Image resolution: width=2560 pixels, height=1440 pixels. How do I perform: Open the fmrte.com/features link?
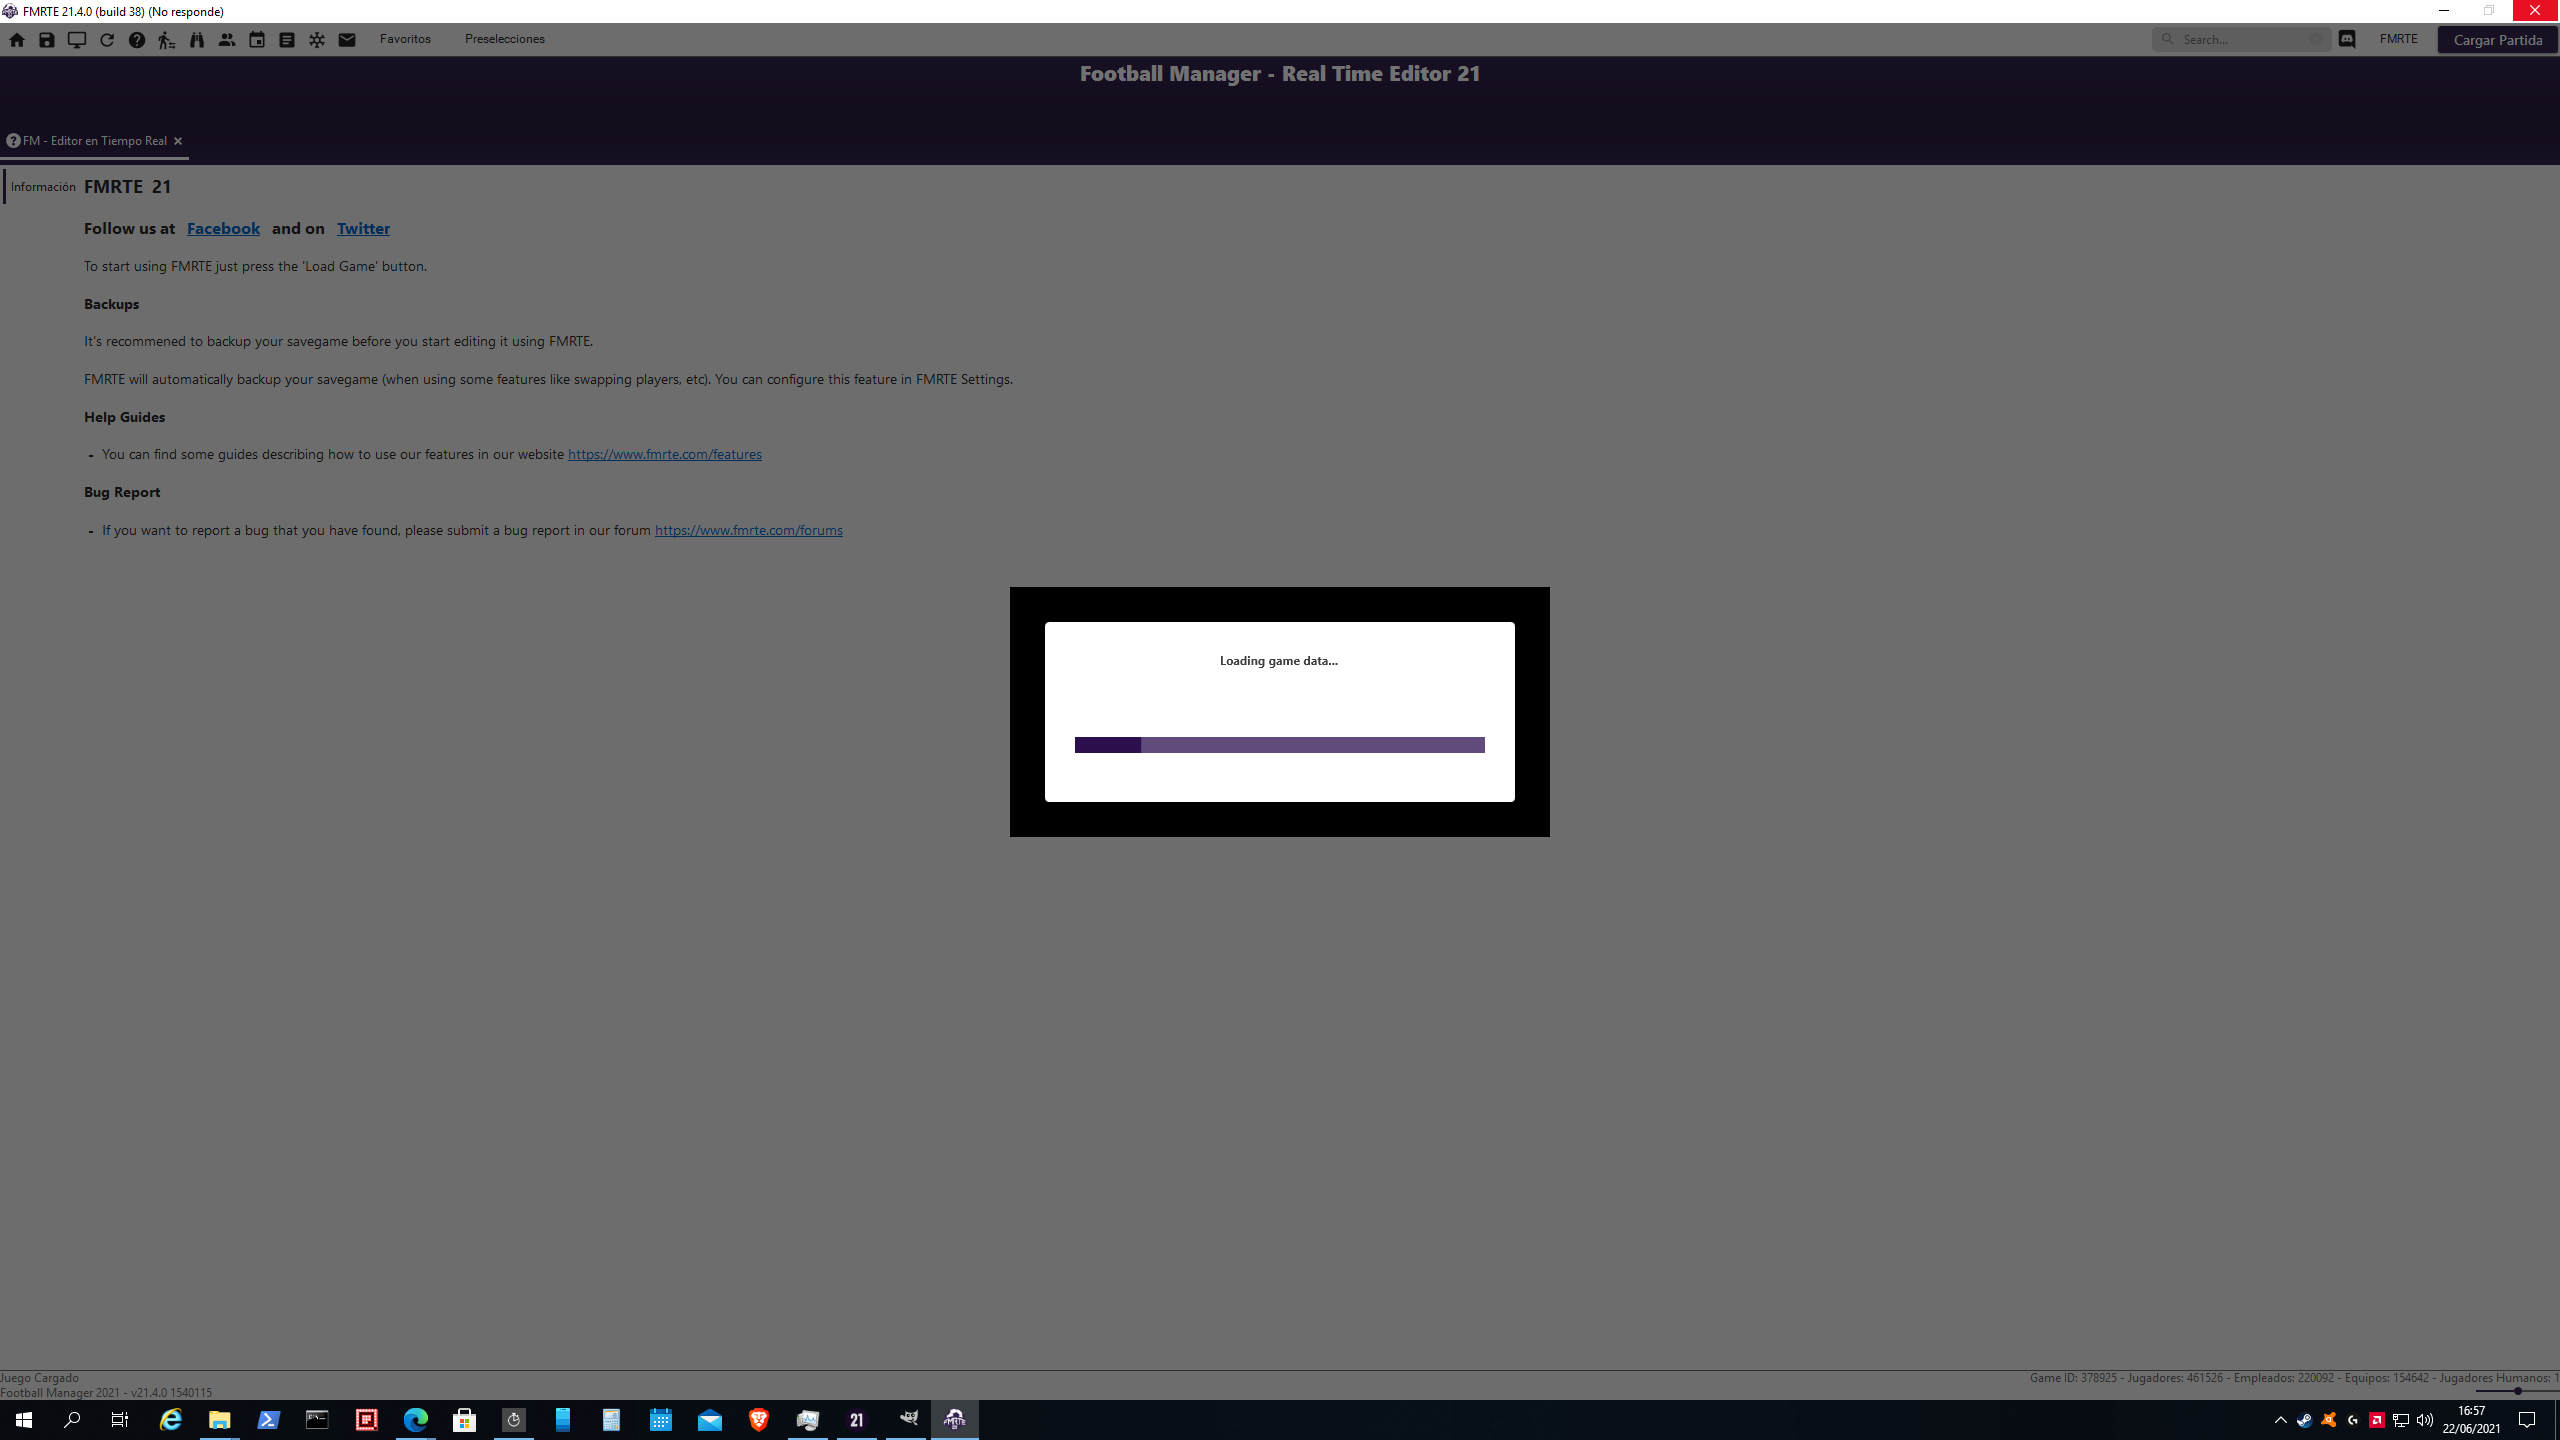tap(665, 454)
